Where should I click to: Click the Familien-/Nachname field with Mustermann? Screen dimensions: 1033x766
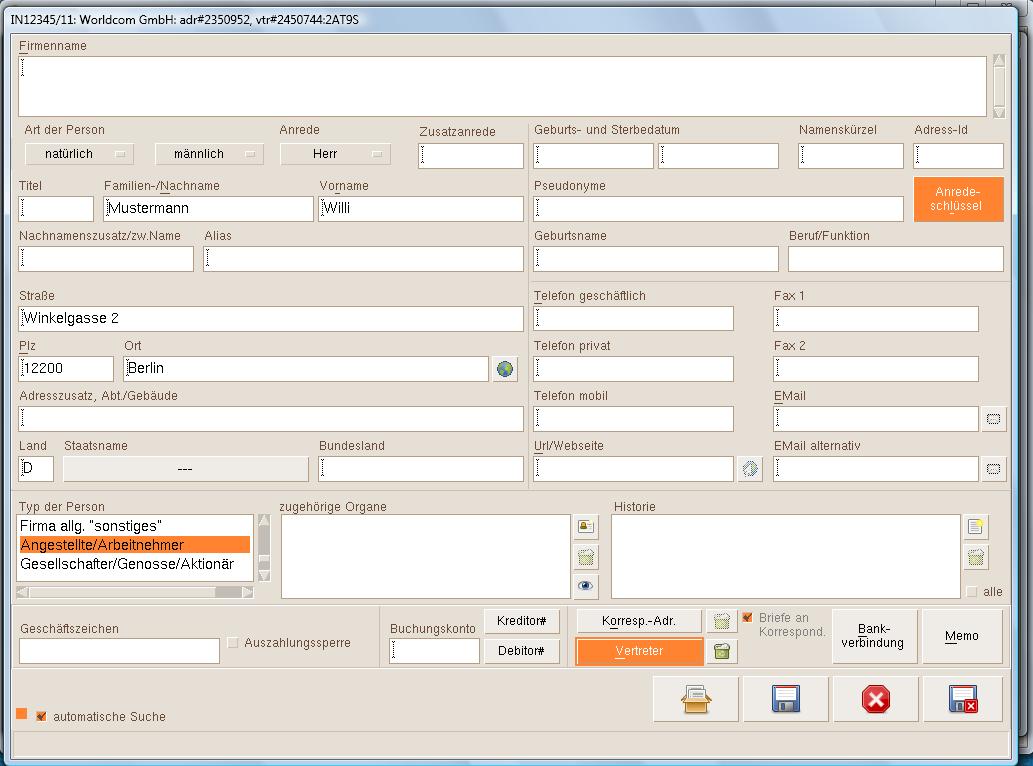(x=208, y=209)
